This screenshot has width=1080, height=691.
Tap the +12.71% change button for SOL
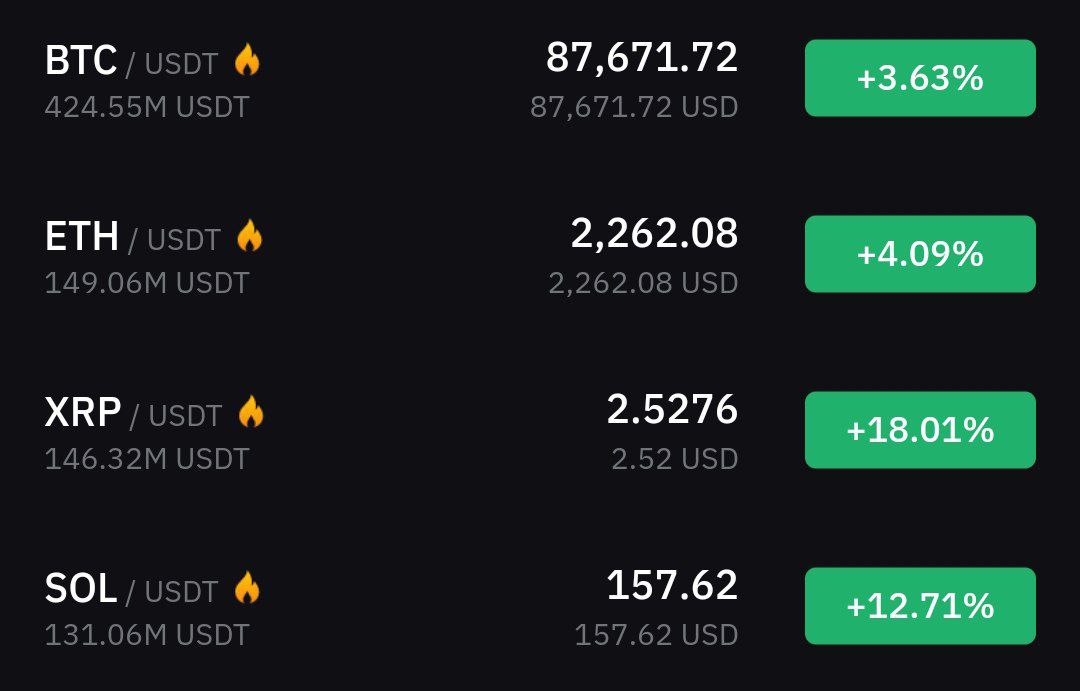pyautogui.click(x=920, y=606)
